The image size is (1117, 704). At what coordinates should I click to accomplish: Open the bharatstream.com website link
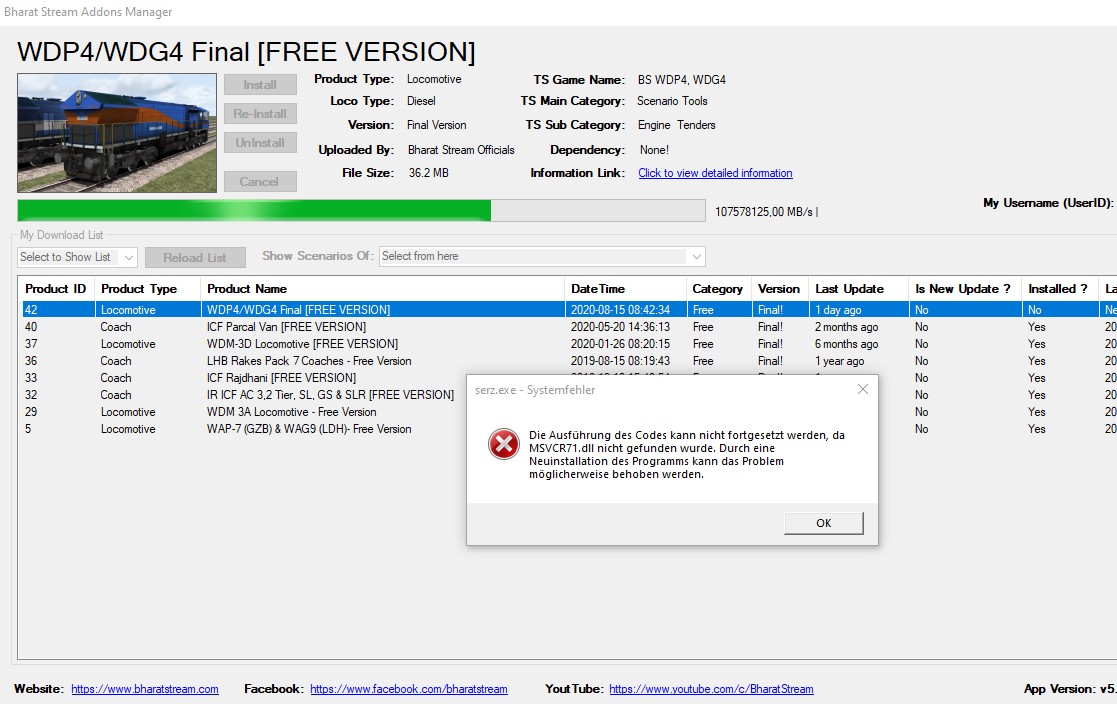point(145,689)
